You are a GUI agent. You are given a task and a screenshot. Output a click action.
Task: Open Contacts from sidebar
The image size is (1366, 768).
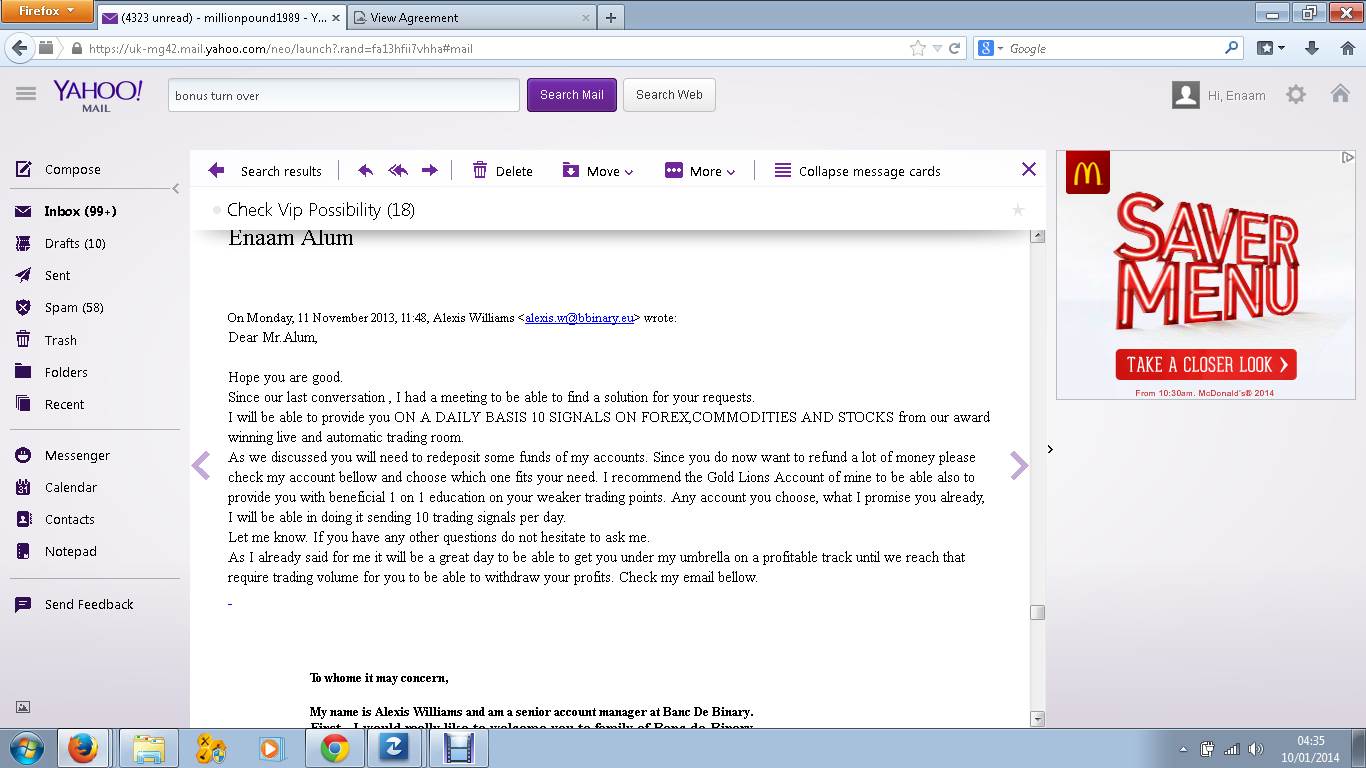click(x=55, y=519)
